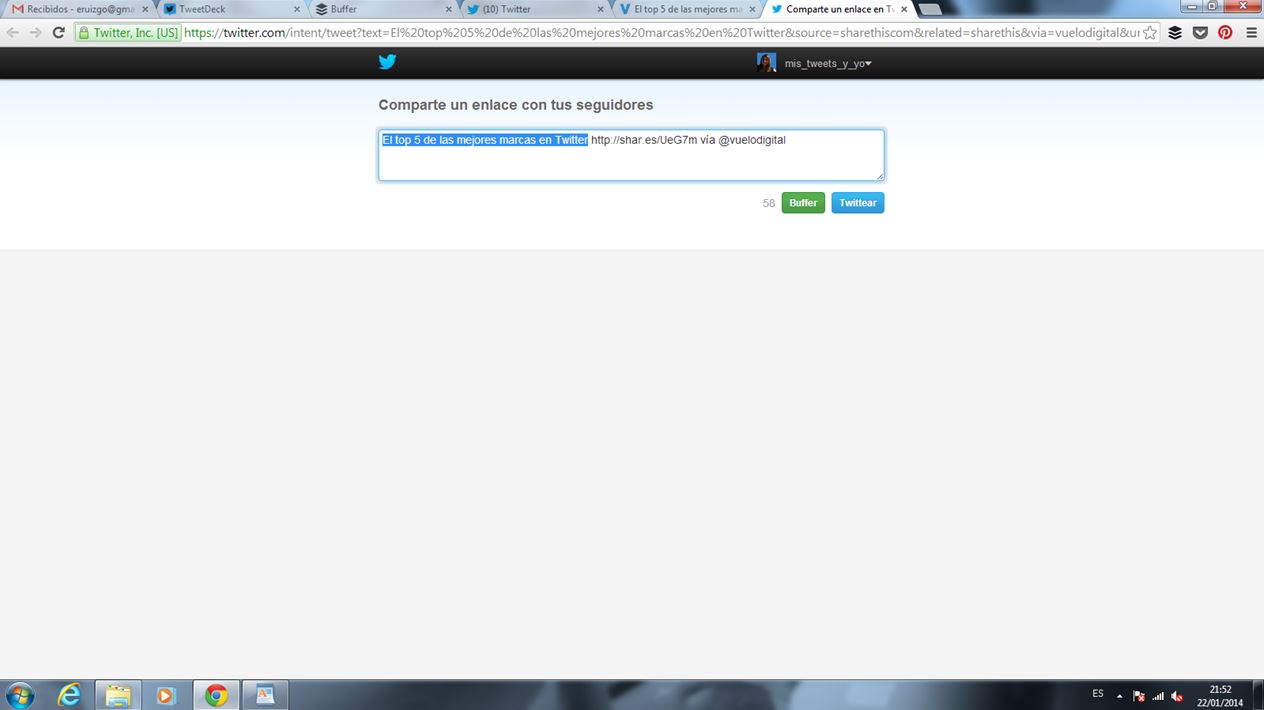
Task: Reload the page
Action: pyautogui.click(x=58, y=32)
